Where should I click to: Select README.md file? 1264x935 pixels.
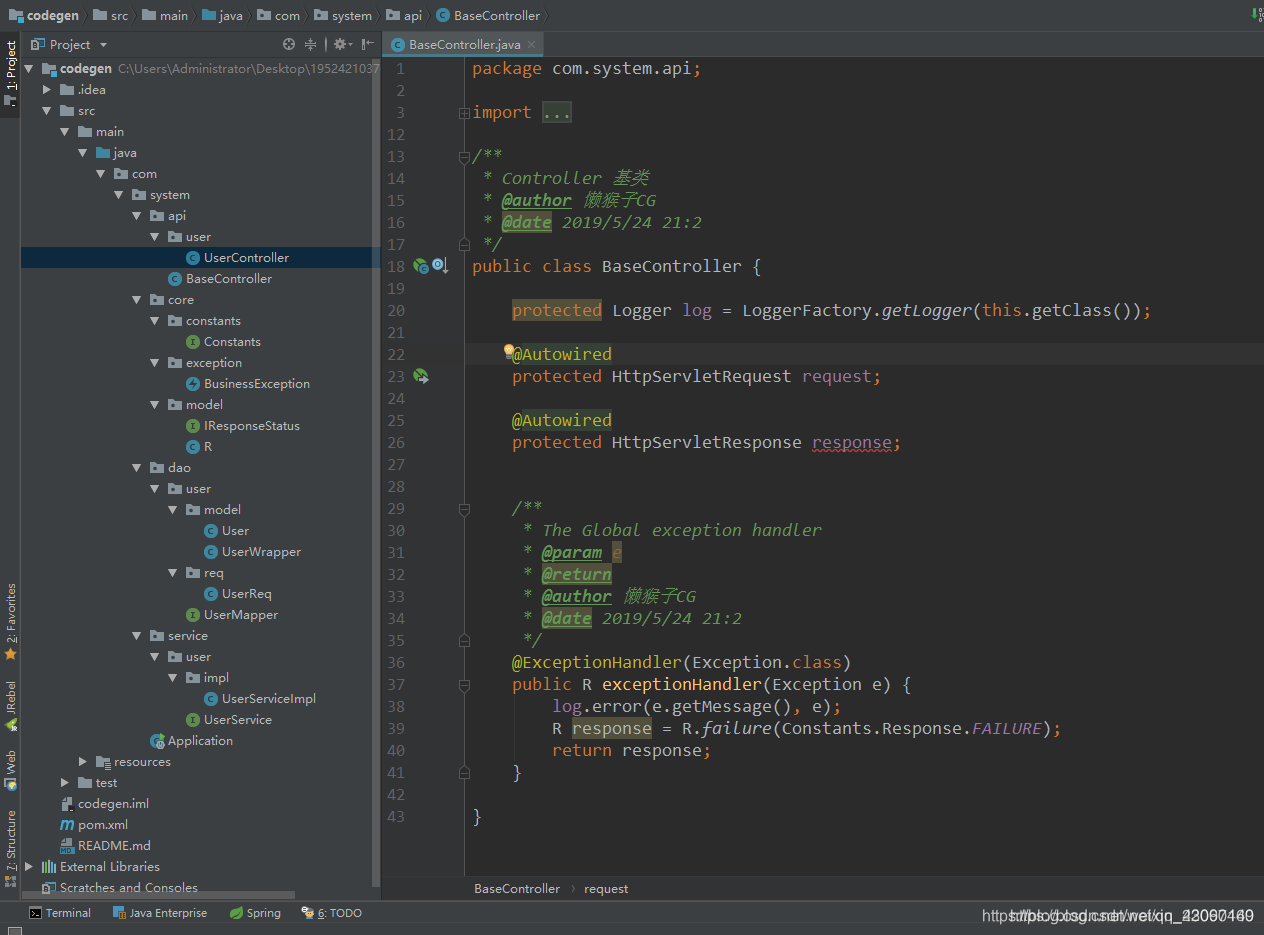(114, 846)
